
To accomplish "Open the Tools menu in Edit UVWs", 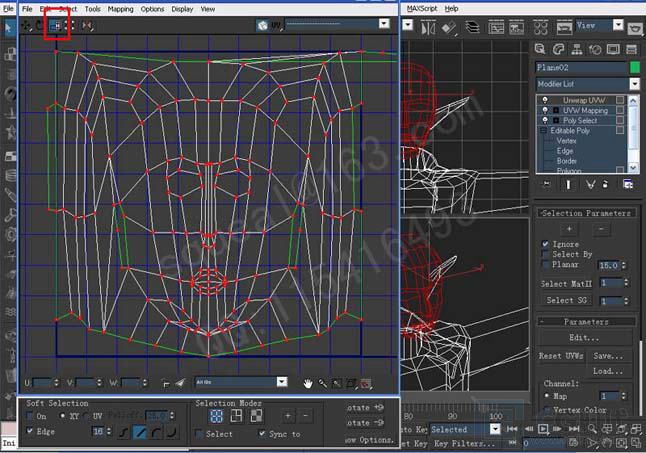I will coord(92,9).
